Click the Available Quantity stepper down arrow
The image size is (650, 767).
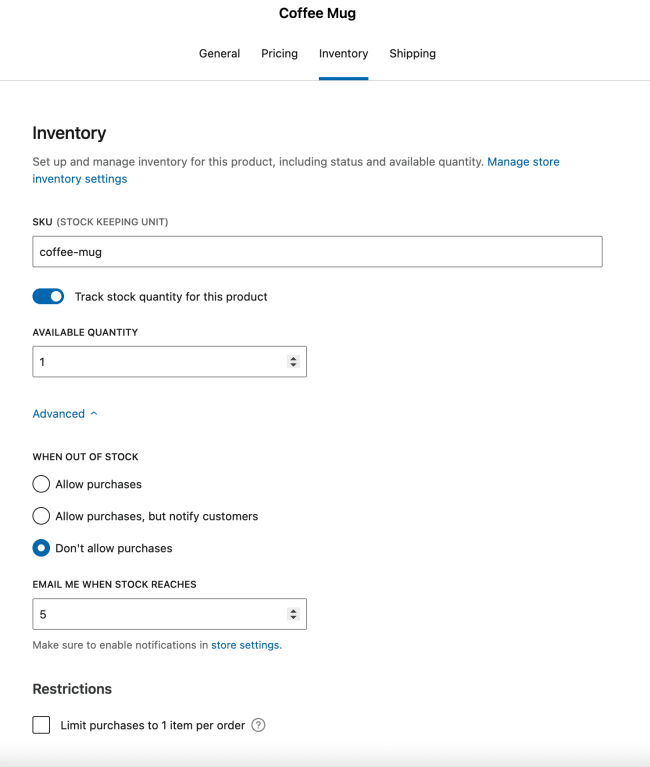(x=293, y=365)
